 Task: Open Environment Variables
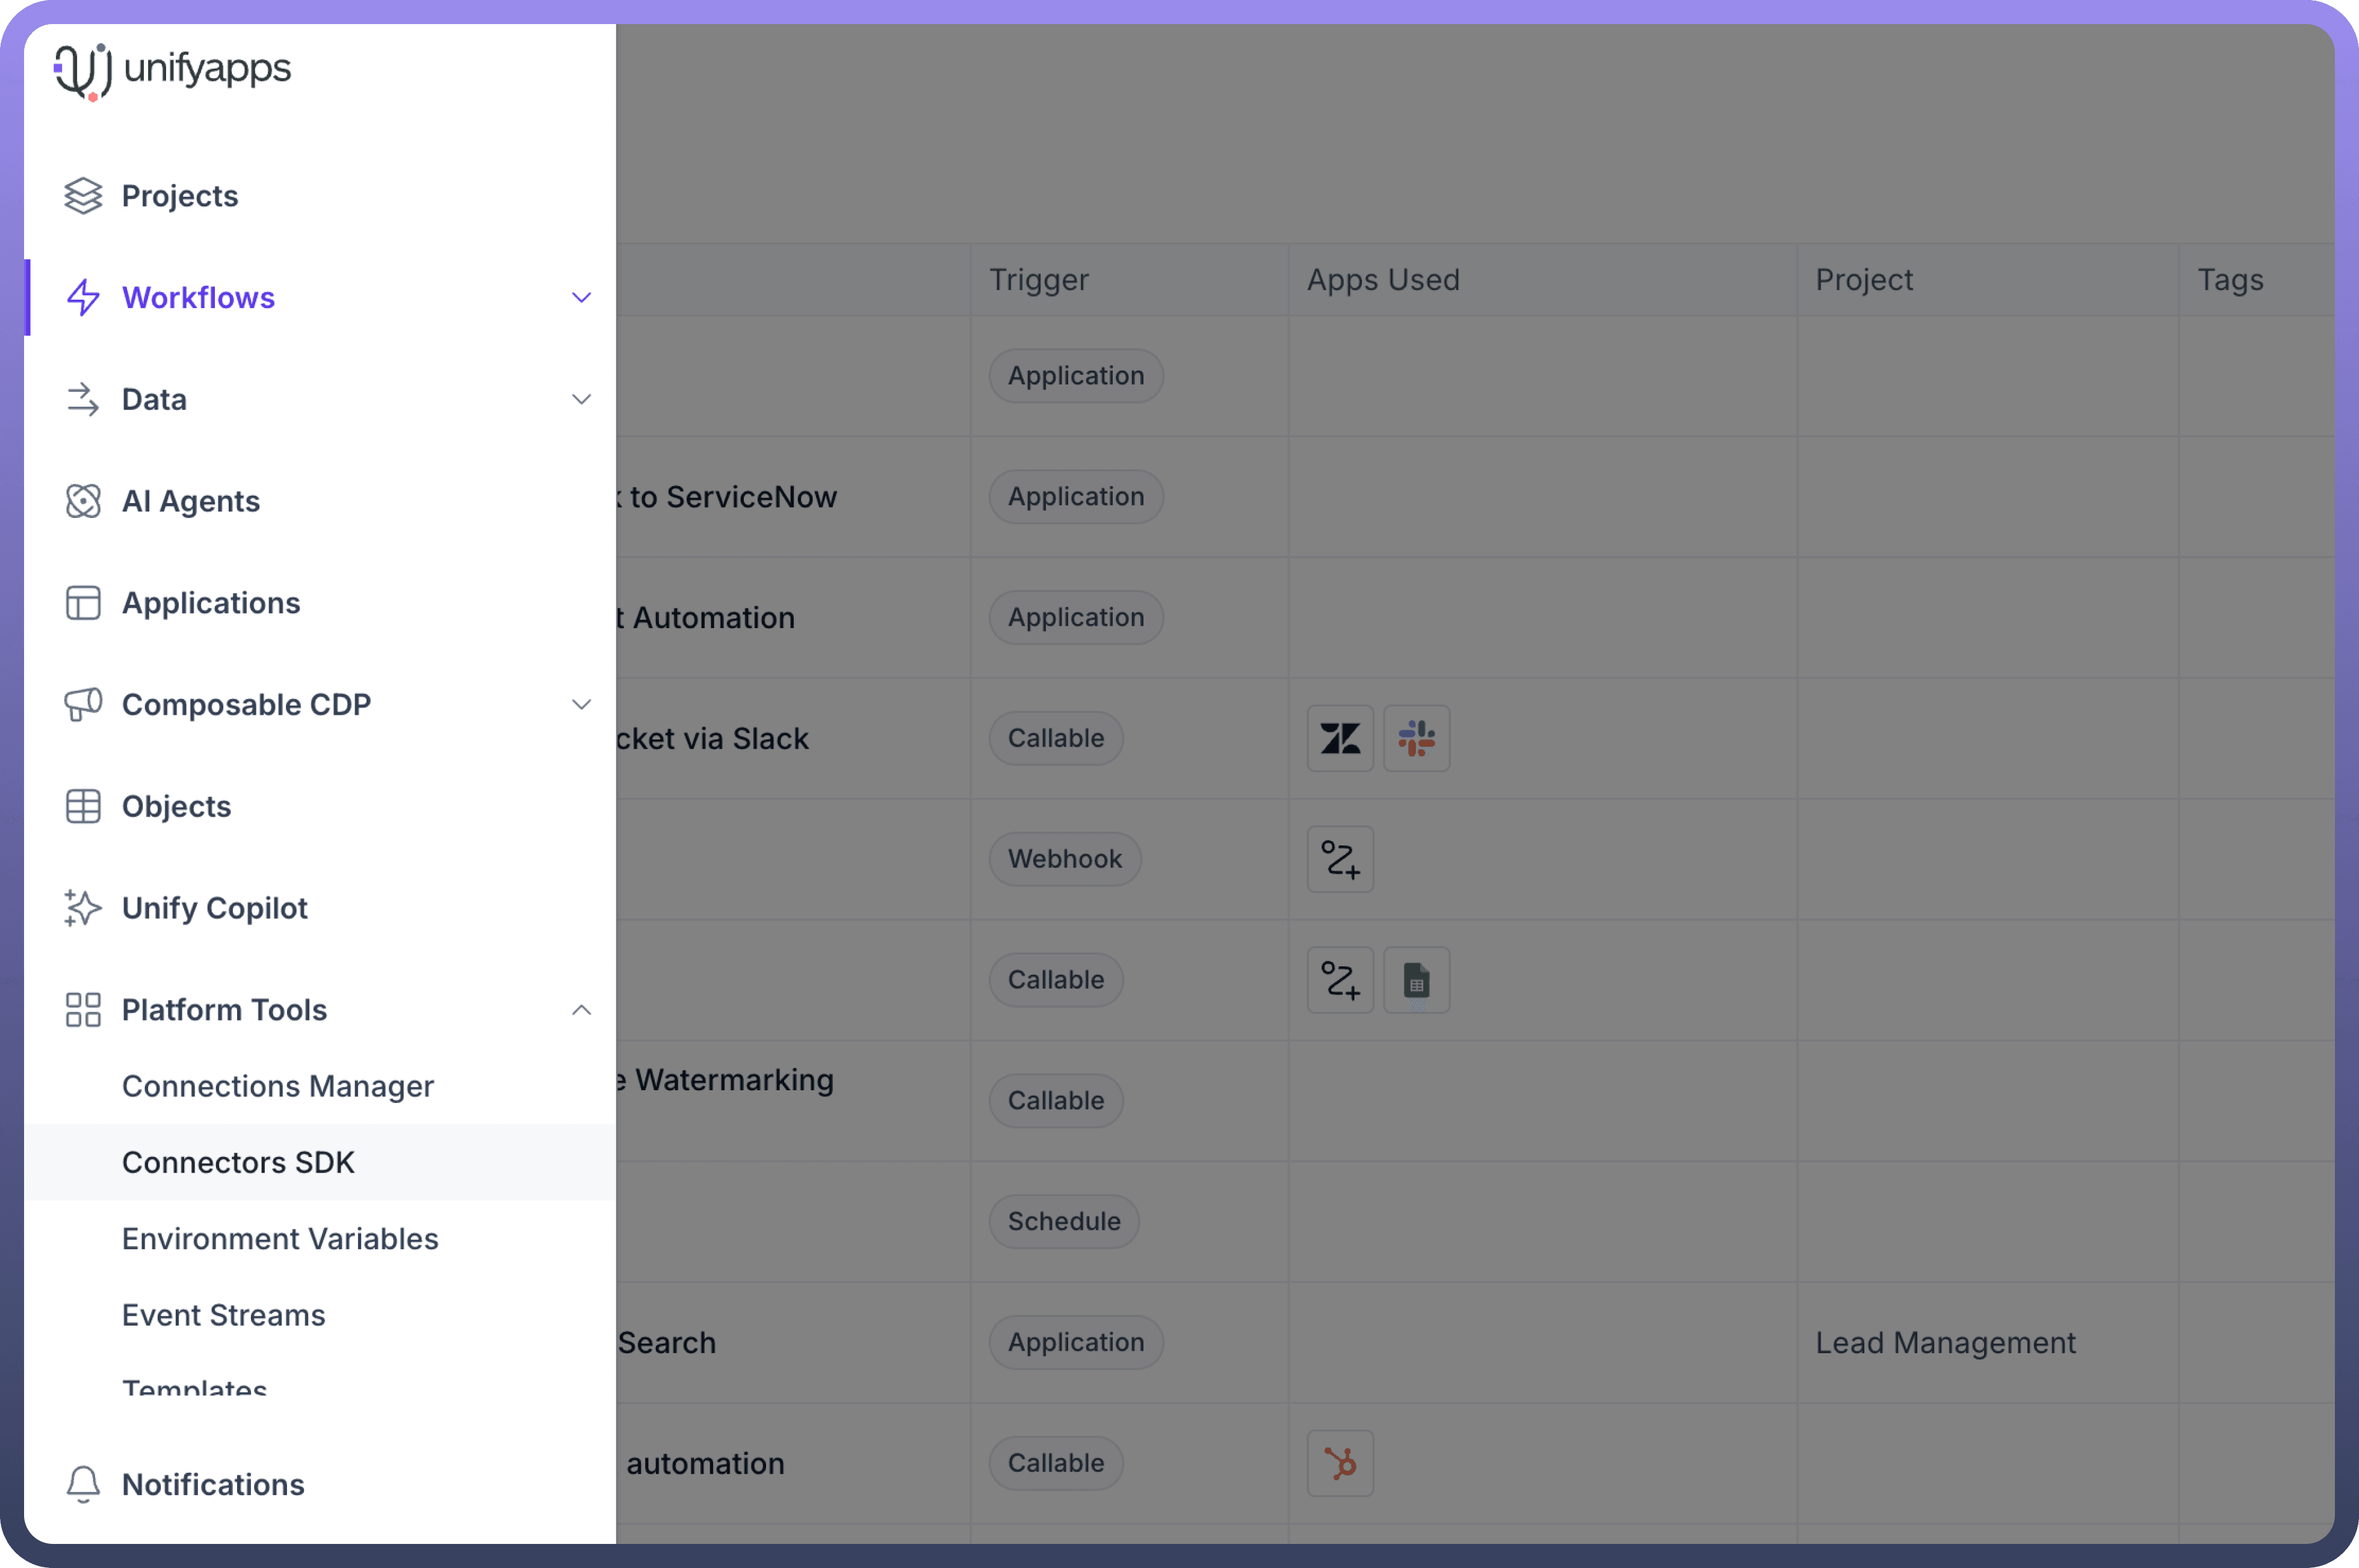pos(280,1239)
